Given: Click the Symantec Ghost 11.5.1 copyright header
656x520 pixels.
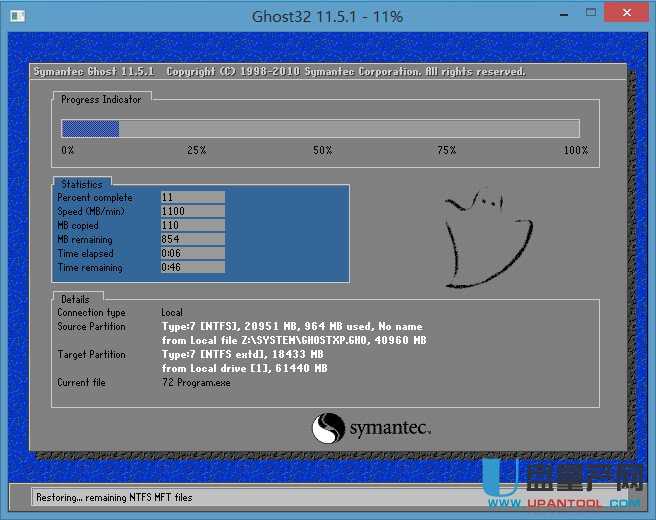Looking at the screenshot, I should pos(279,72).
